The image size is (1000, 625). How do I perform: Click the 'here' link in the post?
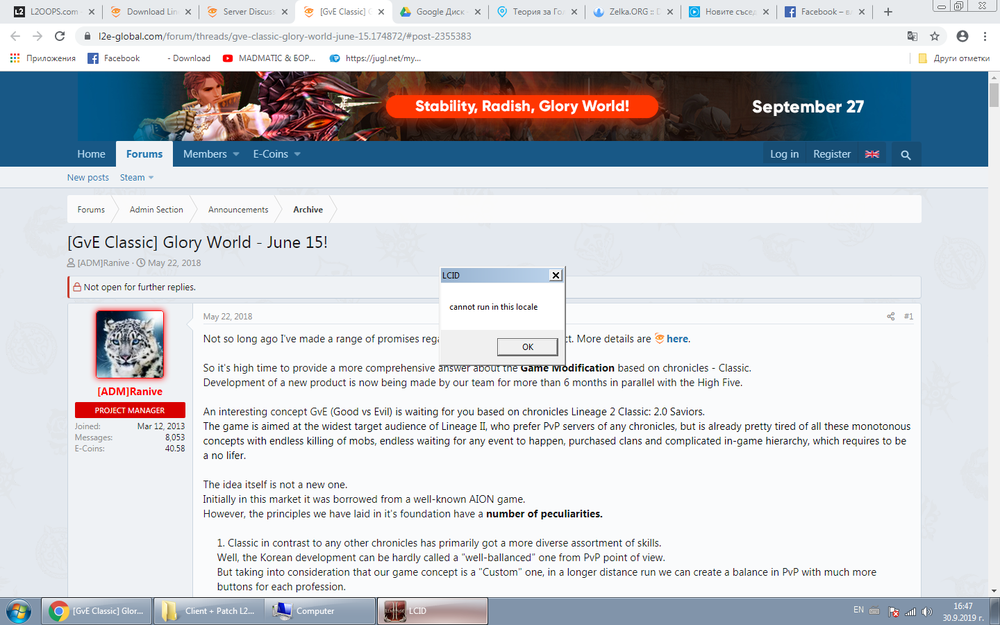(675, 338)
